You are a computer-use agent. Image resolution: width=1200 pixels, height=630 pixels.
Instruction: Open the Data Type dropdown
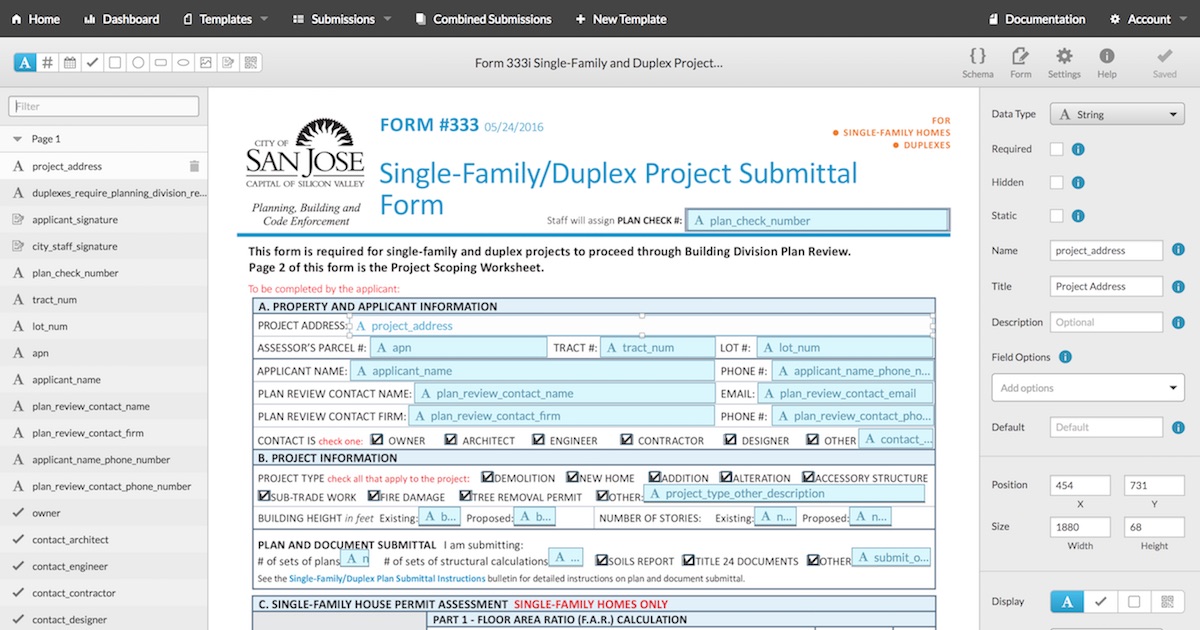[x=1116, y=113]
